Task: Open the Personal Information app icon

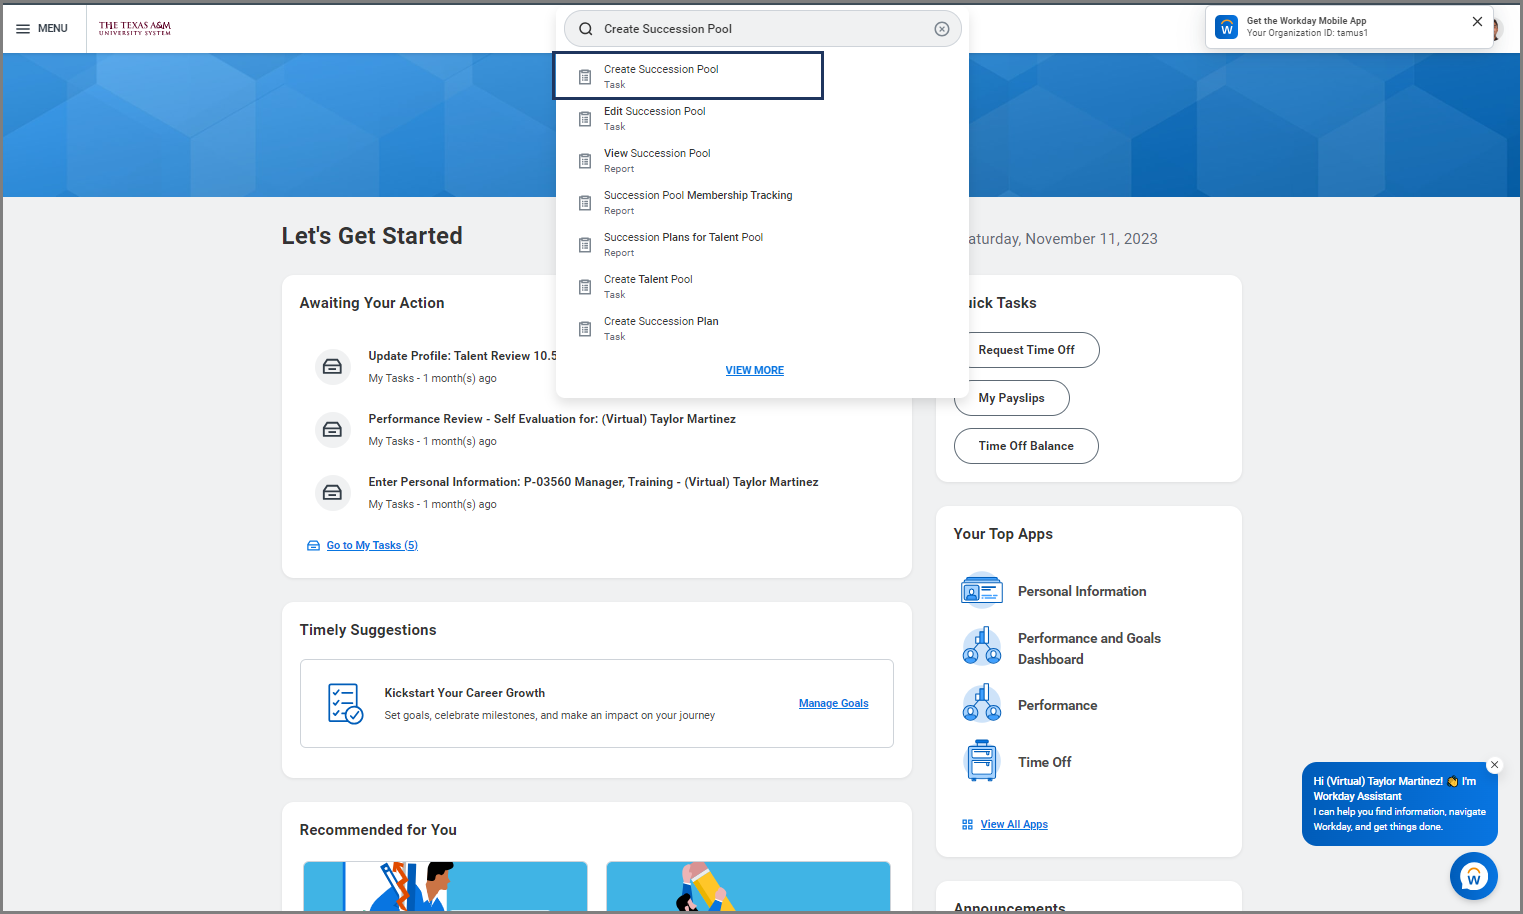Action: (x=981, y=591)
